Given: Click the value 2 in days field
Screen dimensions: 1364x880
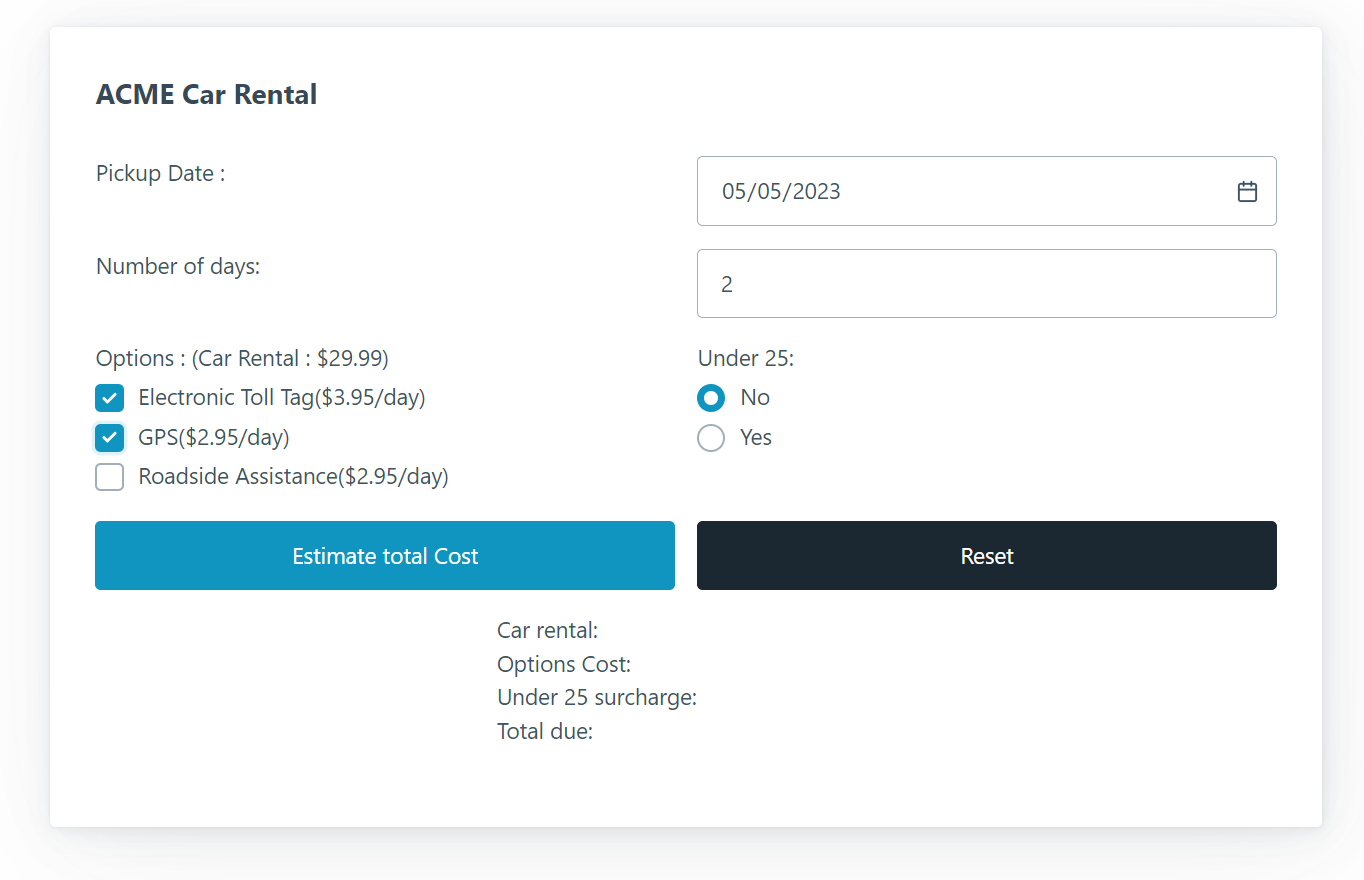Looking at the screenshot, I should 726,284.
